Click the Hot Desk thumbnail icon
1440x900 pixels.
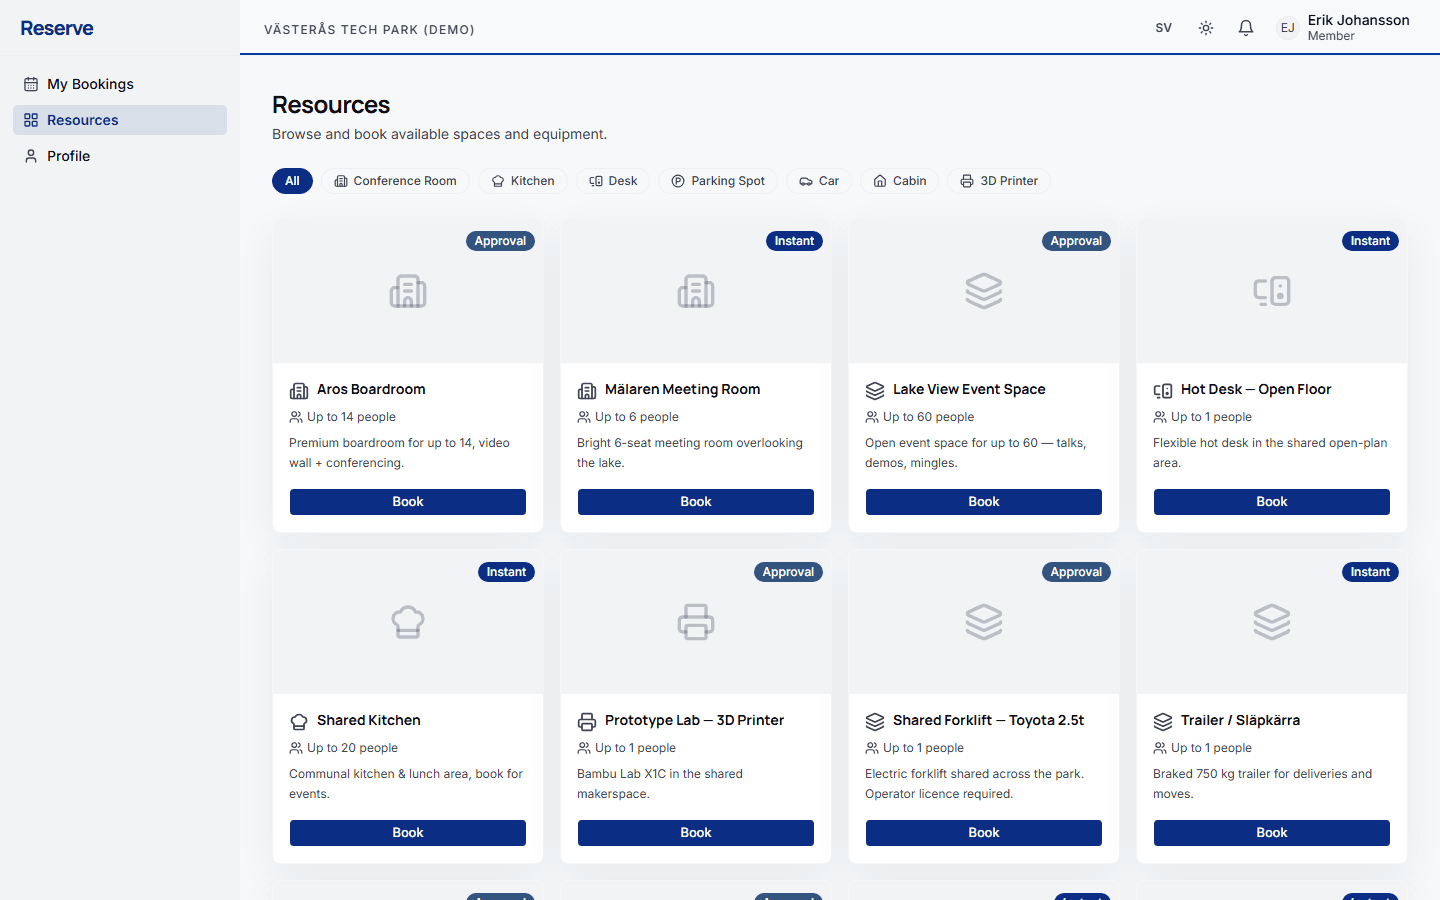pos(1272,291)
